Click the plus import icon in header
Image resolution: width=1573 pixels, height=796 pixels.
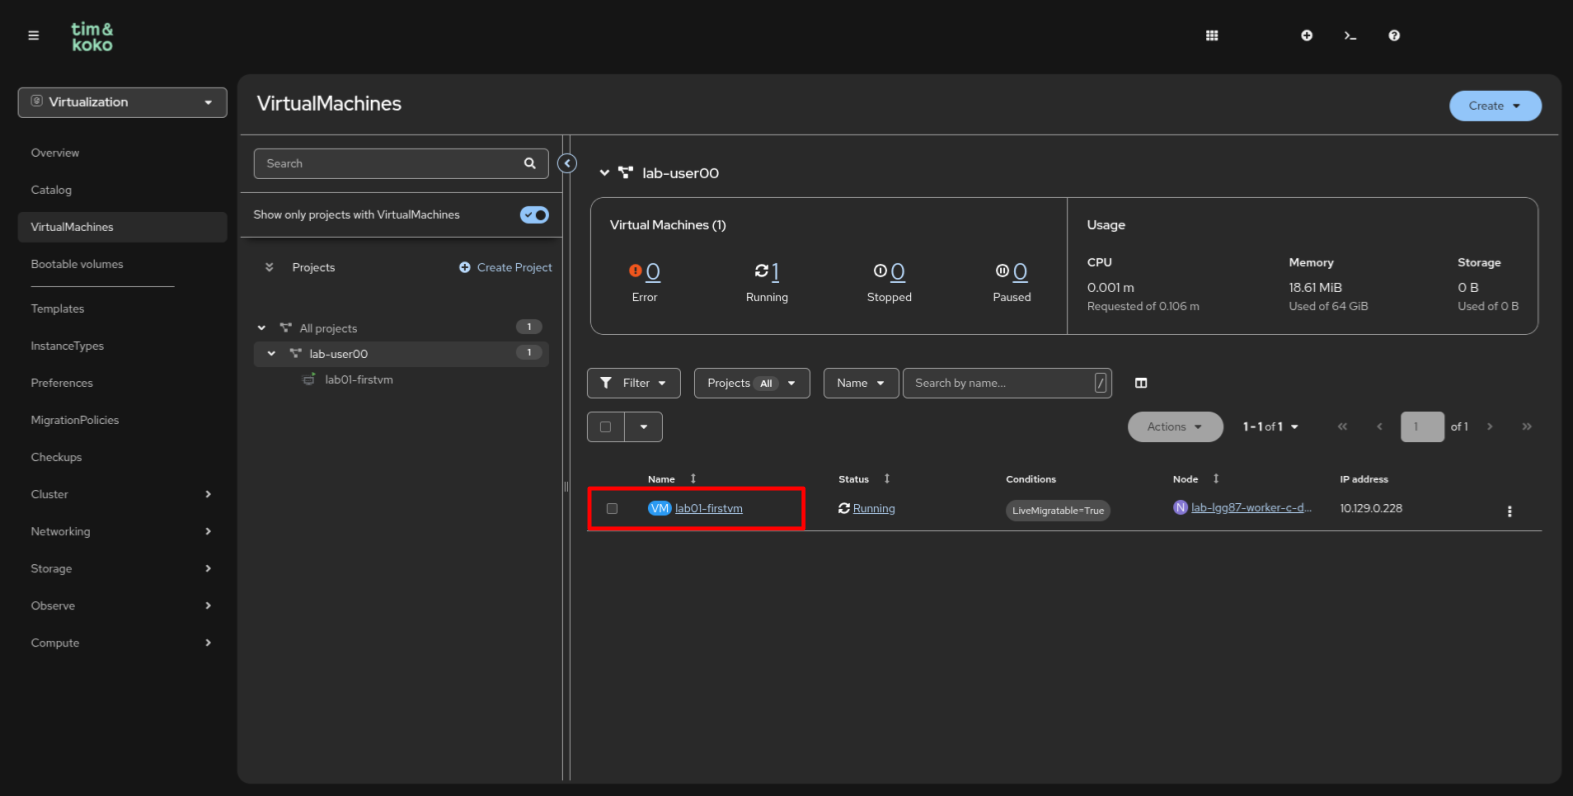pos(1306,36)
